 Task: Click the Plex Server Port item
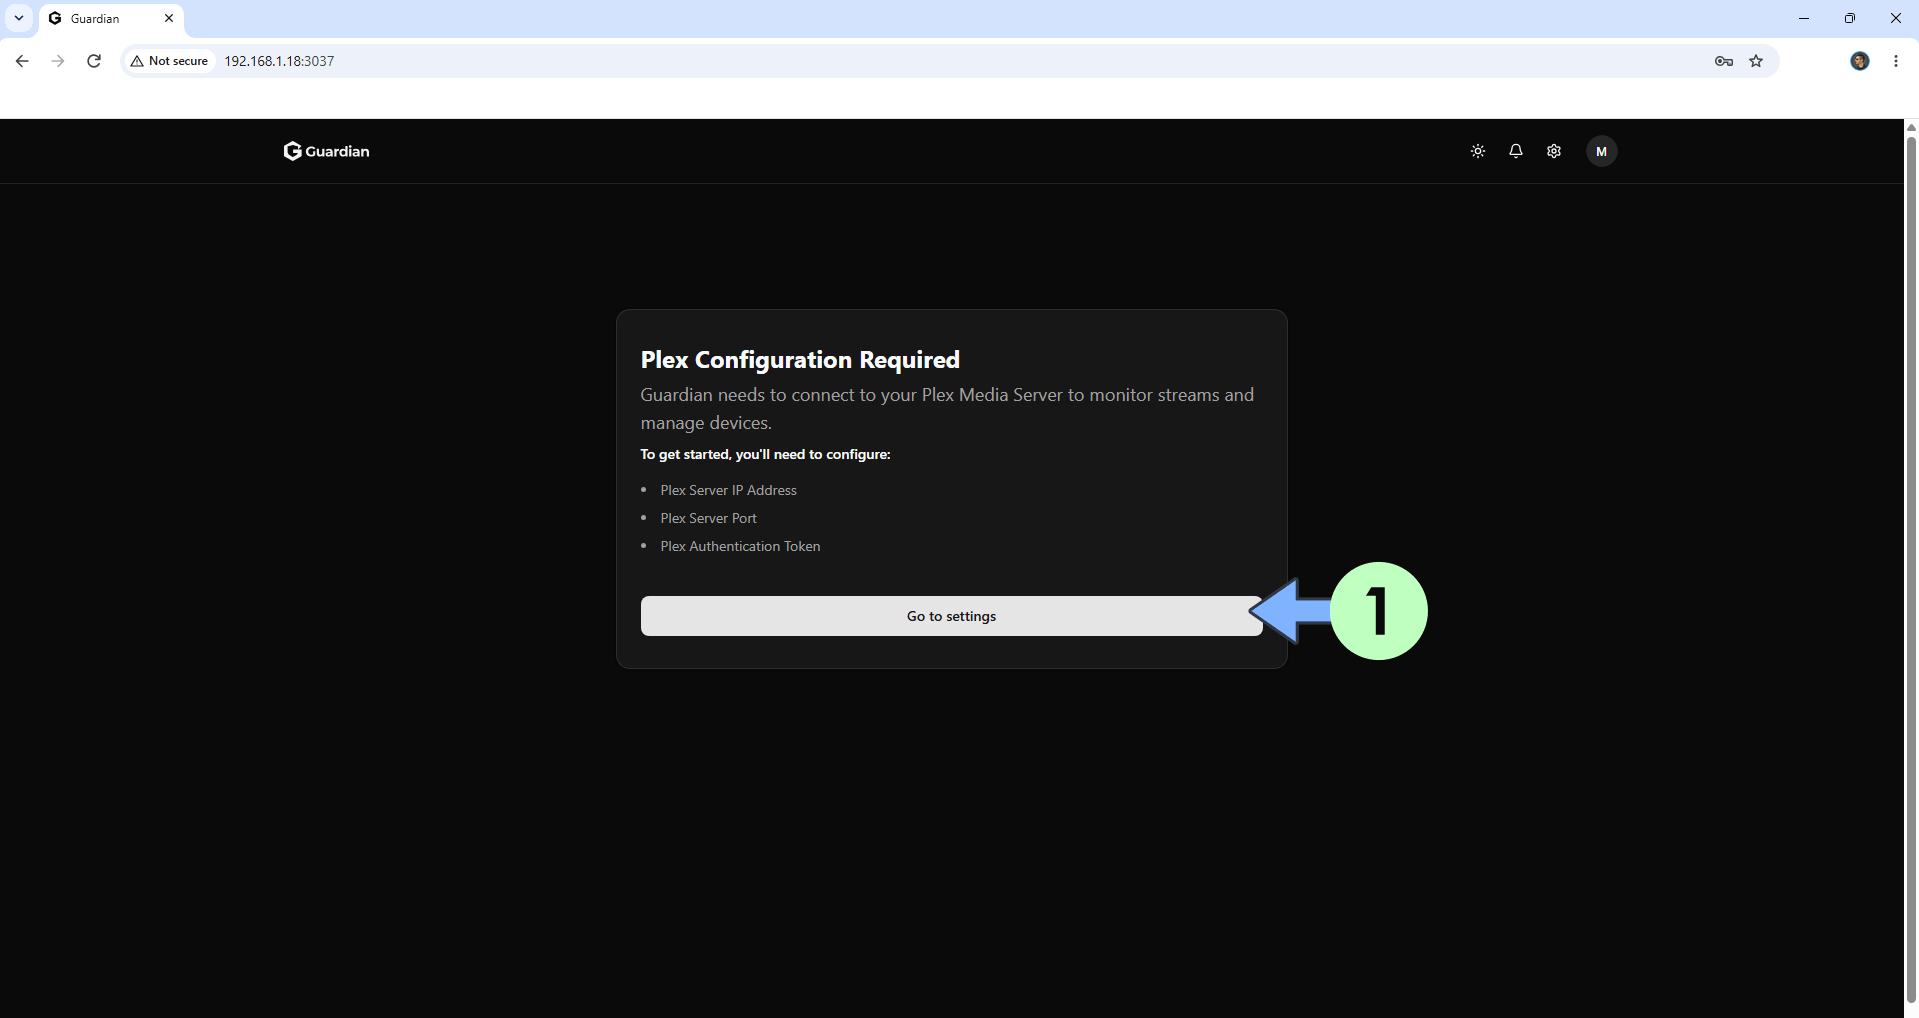click(x=708, y=518)
